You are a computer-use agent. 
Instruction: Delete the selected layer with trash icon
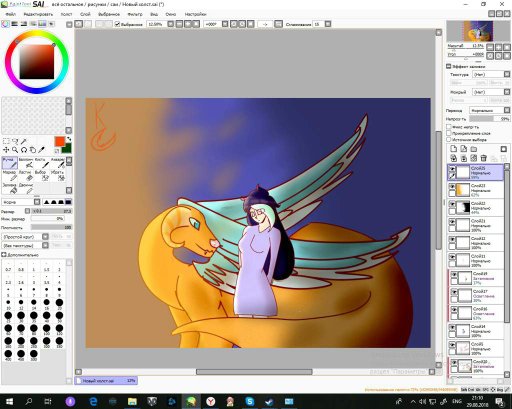484,158
